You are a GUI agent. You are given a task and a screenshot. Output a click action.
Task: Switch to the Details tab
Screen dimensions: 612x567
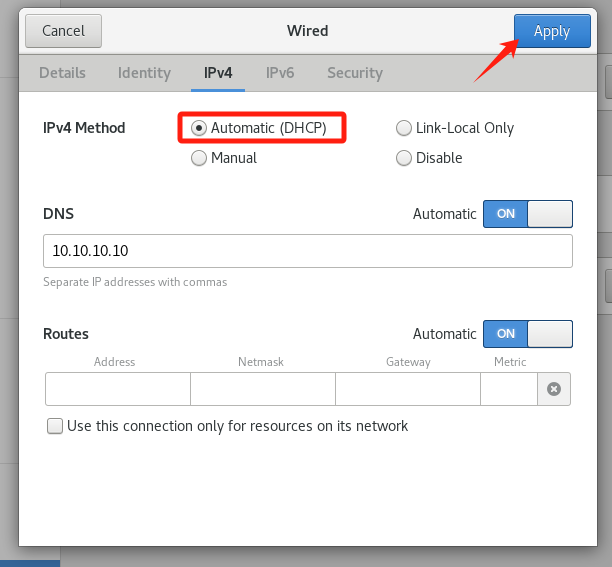point(62,73)
